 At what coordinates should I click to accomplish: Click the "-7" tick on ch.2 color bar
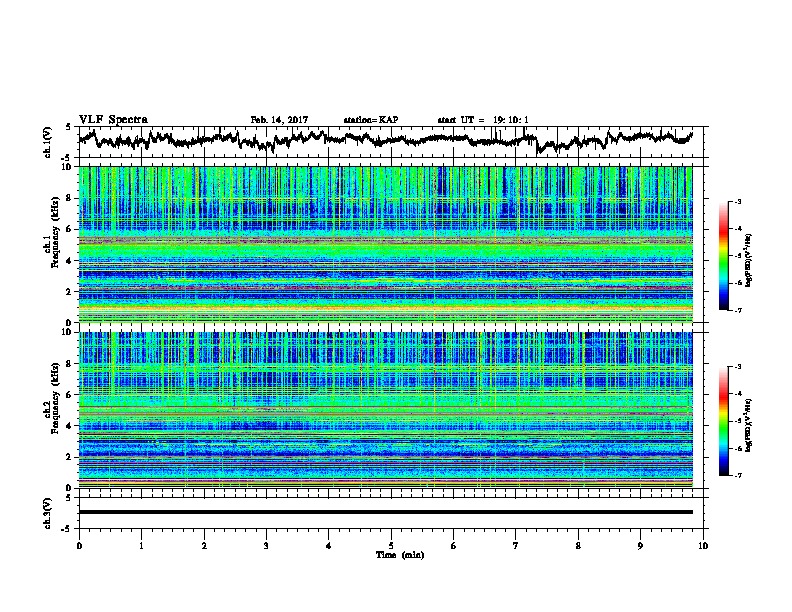[738, 475]
